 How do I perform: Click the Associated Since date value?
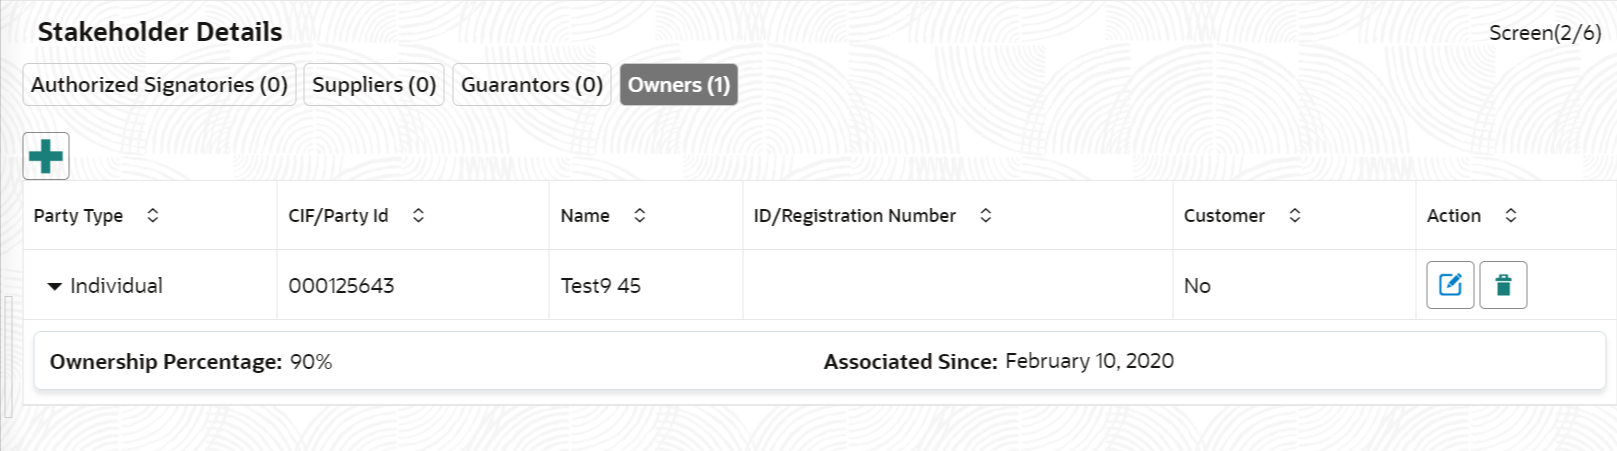pyautogui.click(x=1089, y=361)
